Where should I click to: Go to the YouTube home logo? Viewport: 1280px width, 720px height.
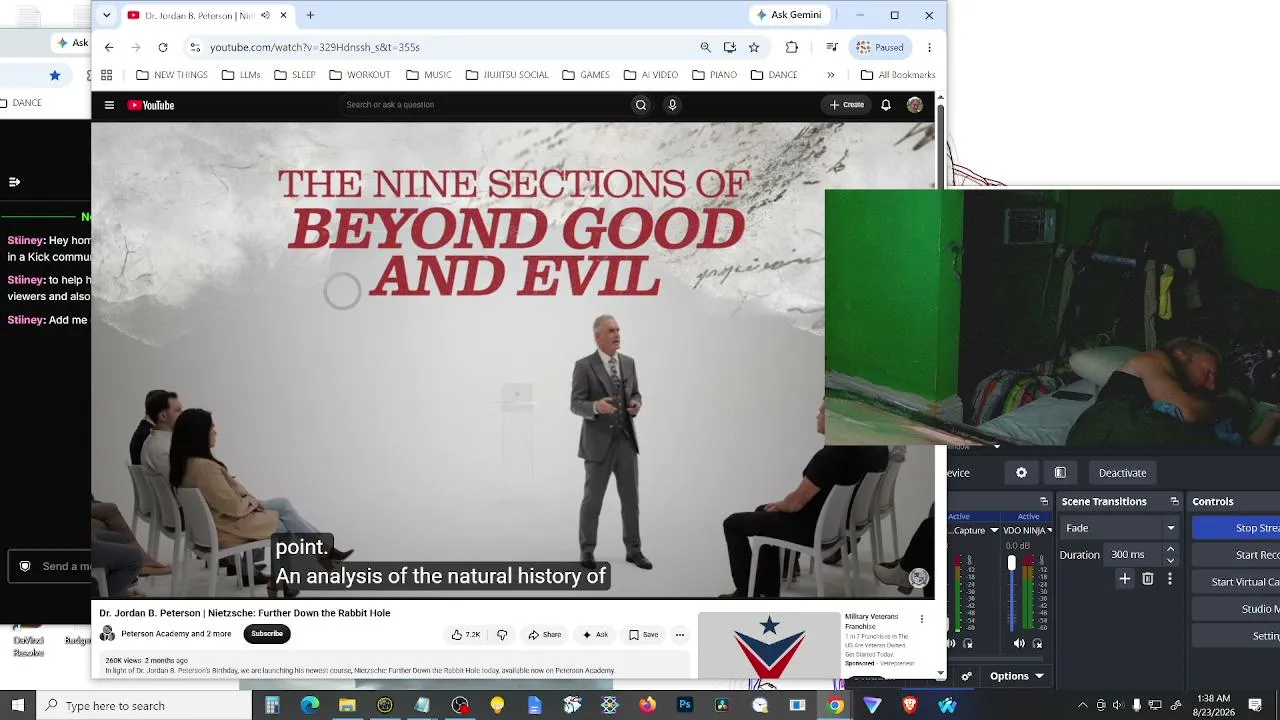tap(151, 105)
